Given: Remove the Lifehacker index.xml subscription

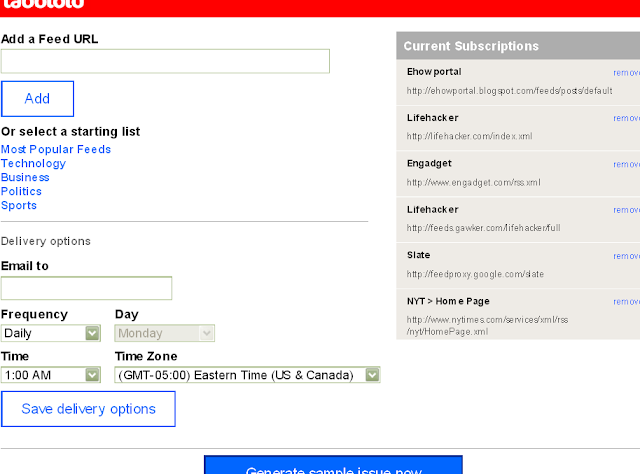Looking at the screenshot, I should (627, 118).
